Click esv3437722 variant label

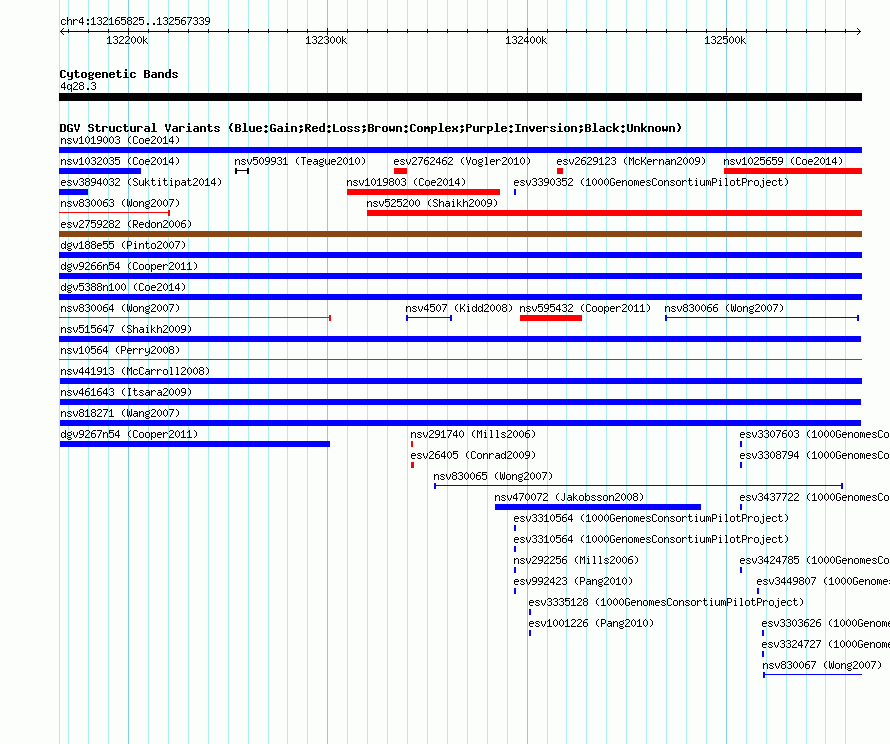tap(814, 497)
